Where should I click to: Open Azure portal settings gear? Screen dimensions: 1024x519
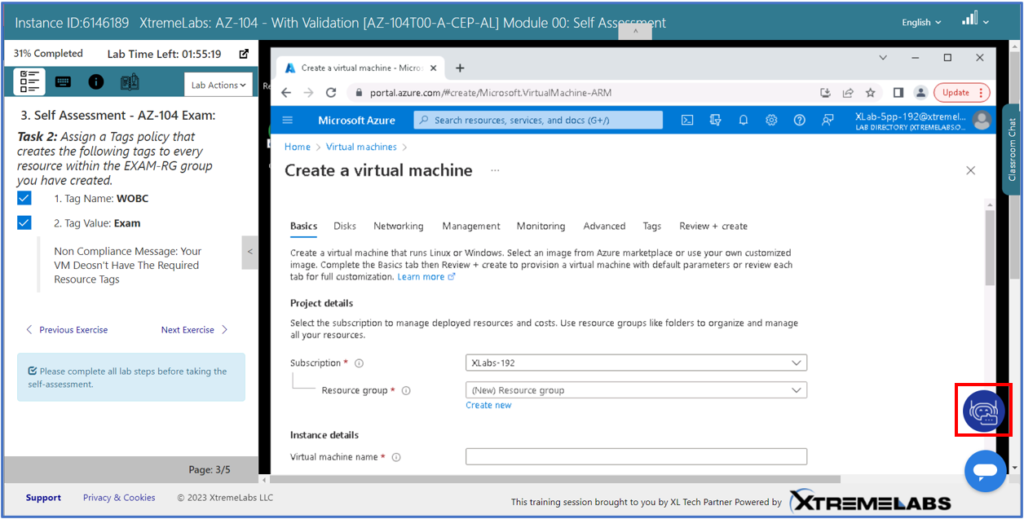771,120
